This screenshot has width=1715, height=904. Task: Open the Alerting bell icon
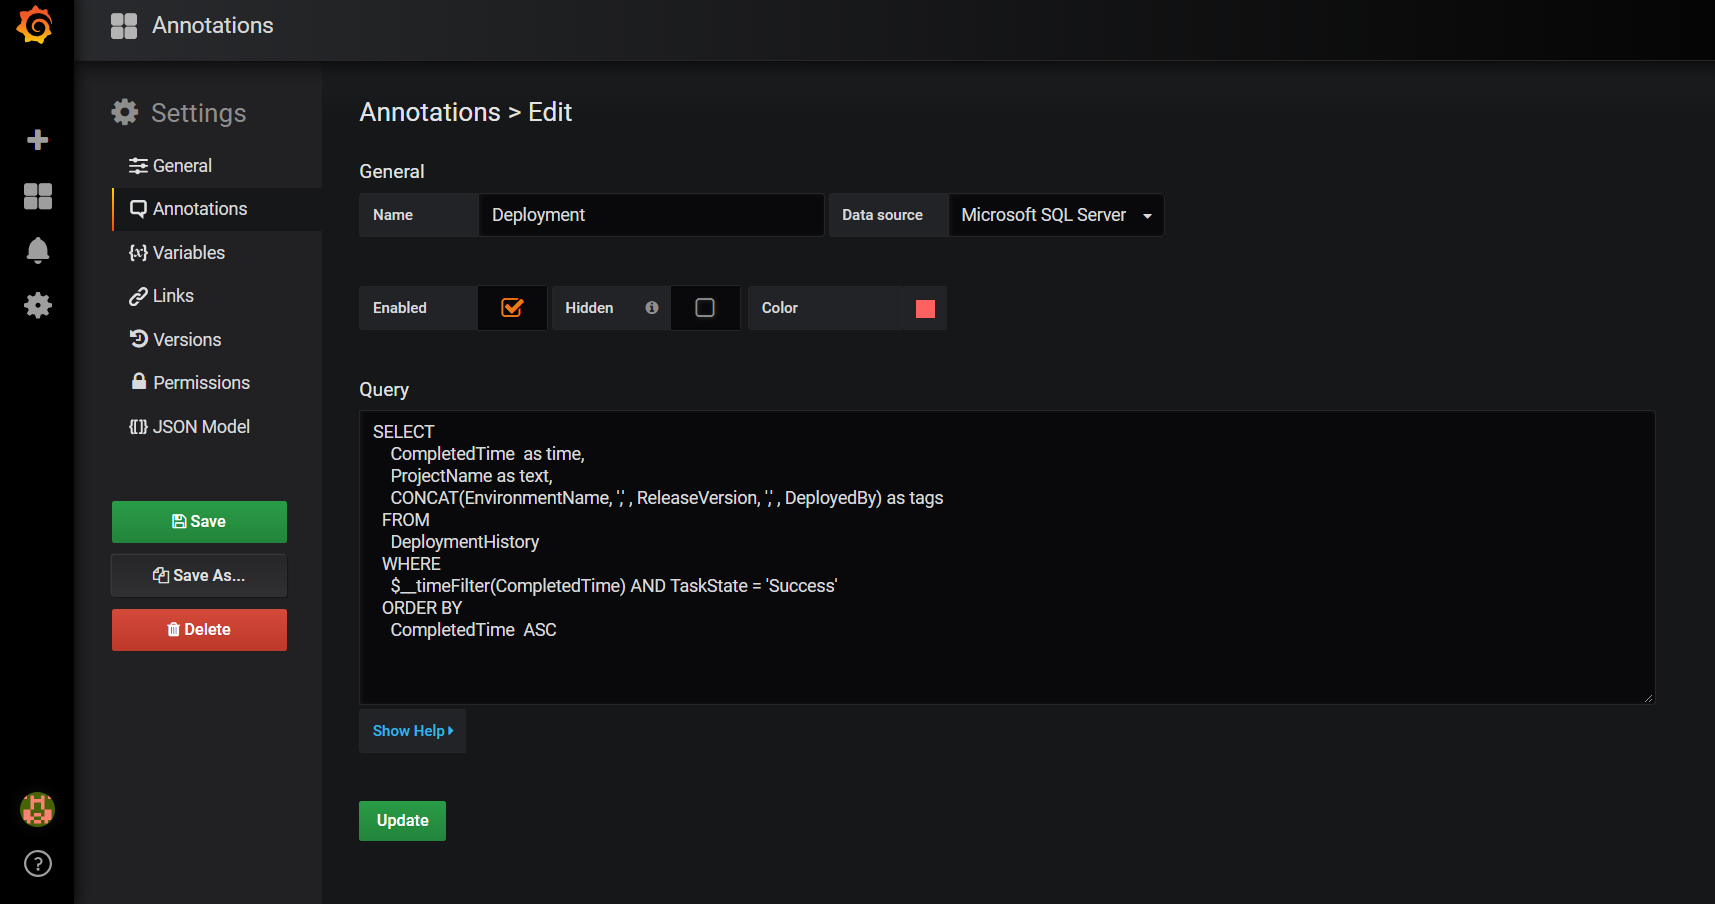37,251
